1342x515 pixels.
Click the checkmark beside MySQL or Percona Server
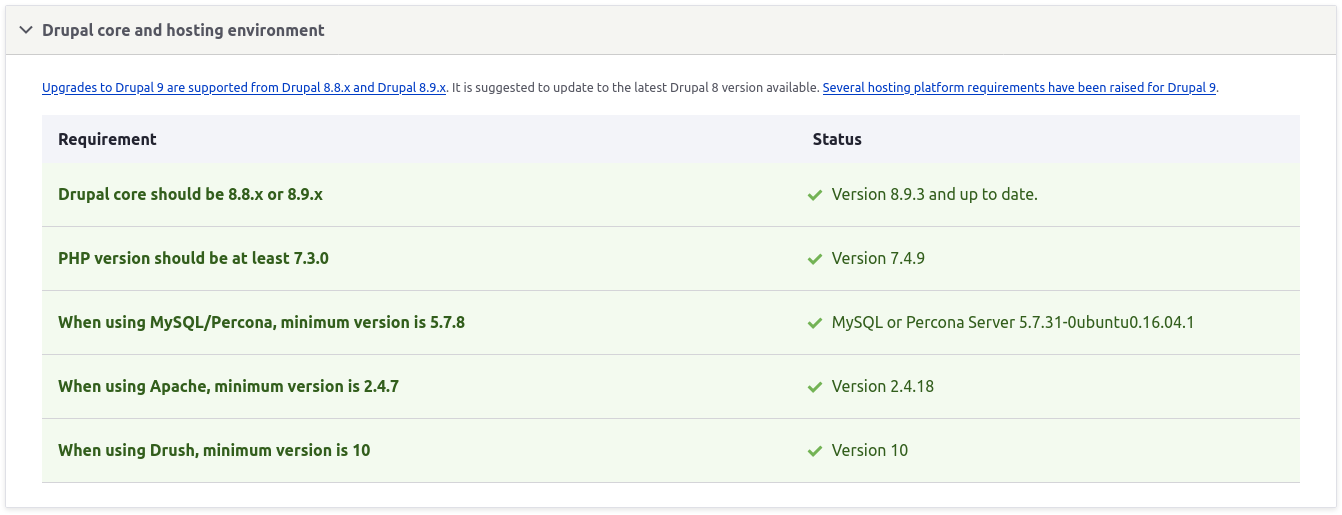(x=814, y=323)
